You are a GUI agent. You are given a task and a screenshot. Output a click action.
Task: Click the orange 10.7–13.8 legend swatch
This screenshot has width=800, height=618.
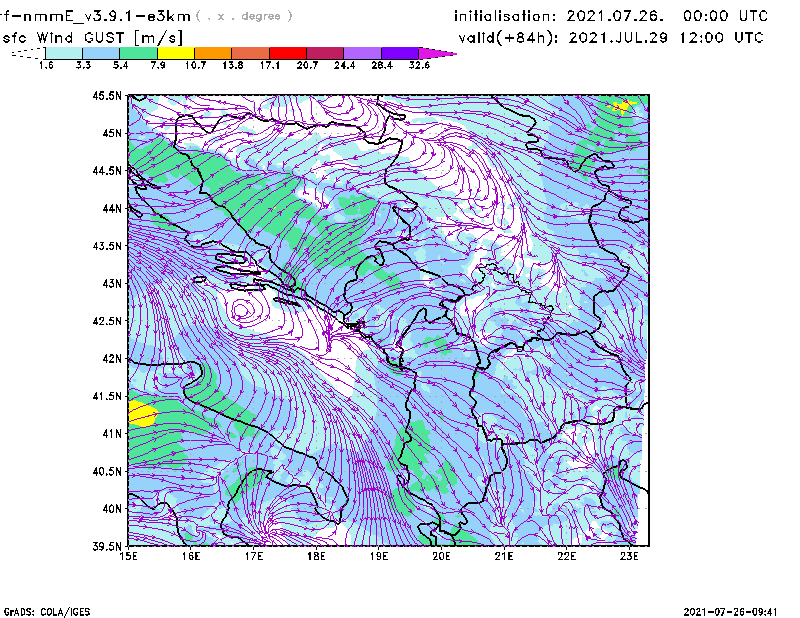pyautogui.click(x=213, y=53)
